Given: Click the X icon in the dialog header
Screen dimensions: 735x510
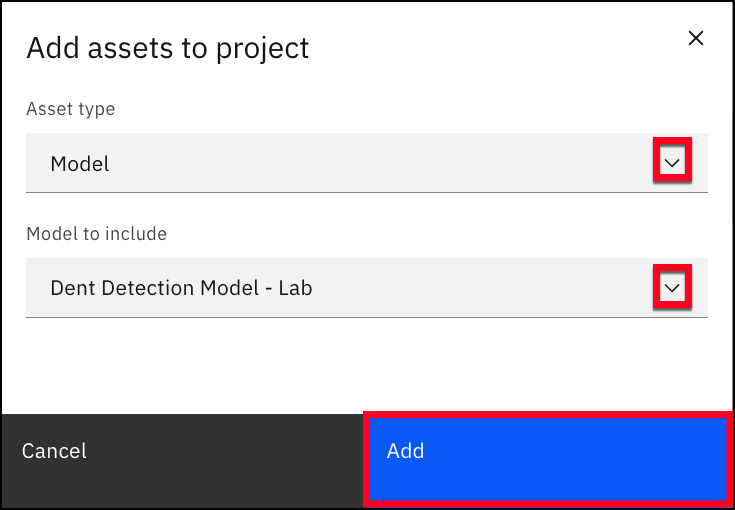Looking at the screenshot, I should click(x=696, y=38).
